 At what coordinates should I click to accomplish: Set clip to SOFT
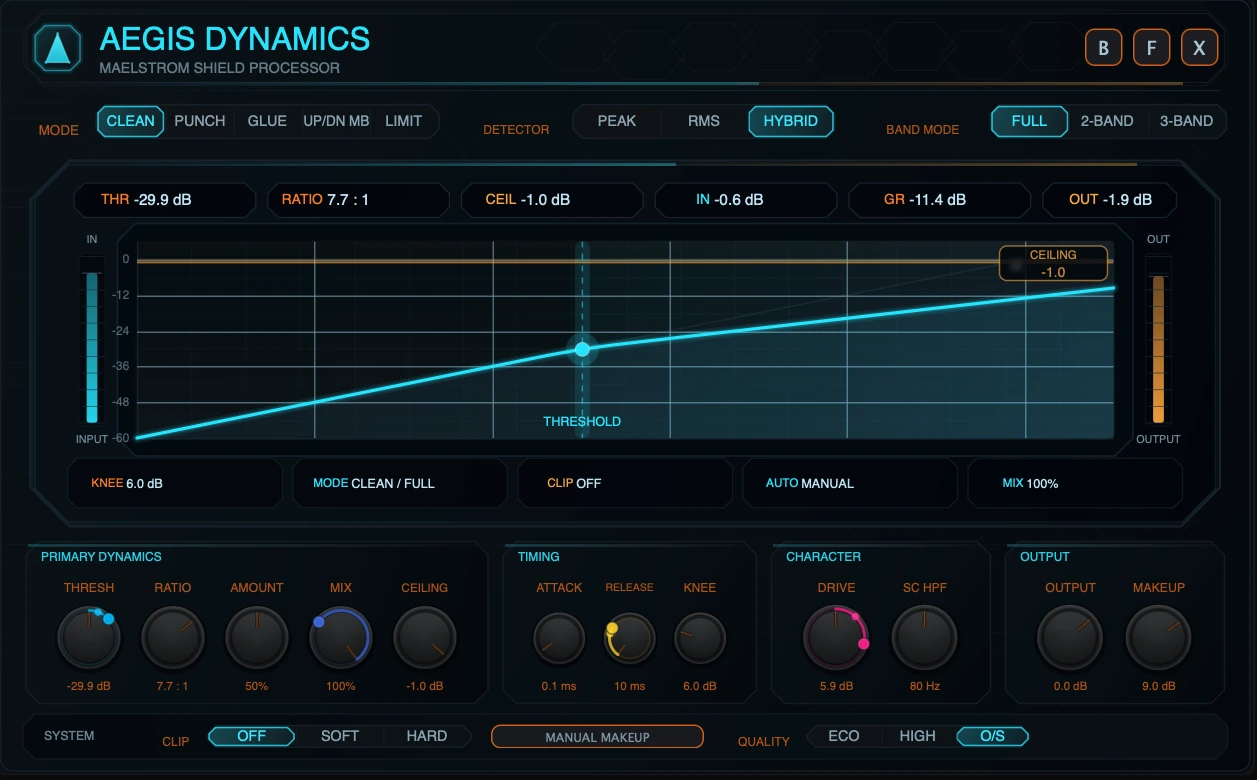[x=340, y=736]
